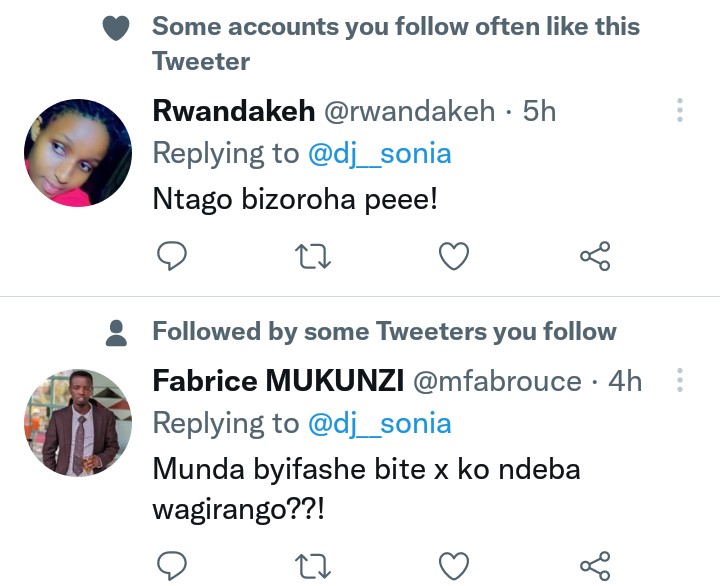This screenshot has height=586, width=720.
Task: Like Fabrice MUKUNZI's tweet
Action: (455, 565)
